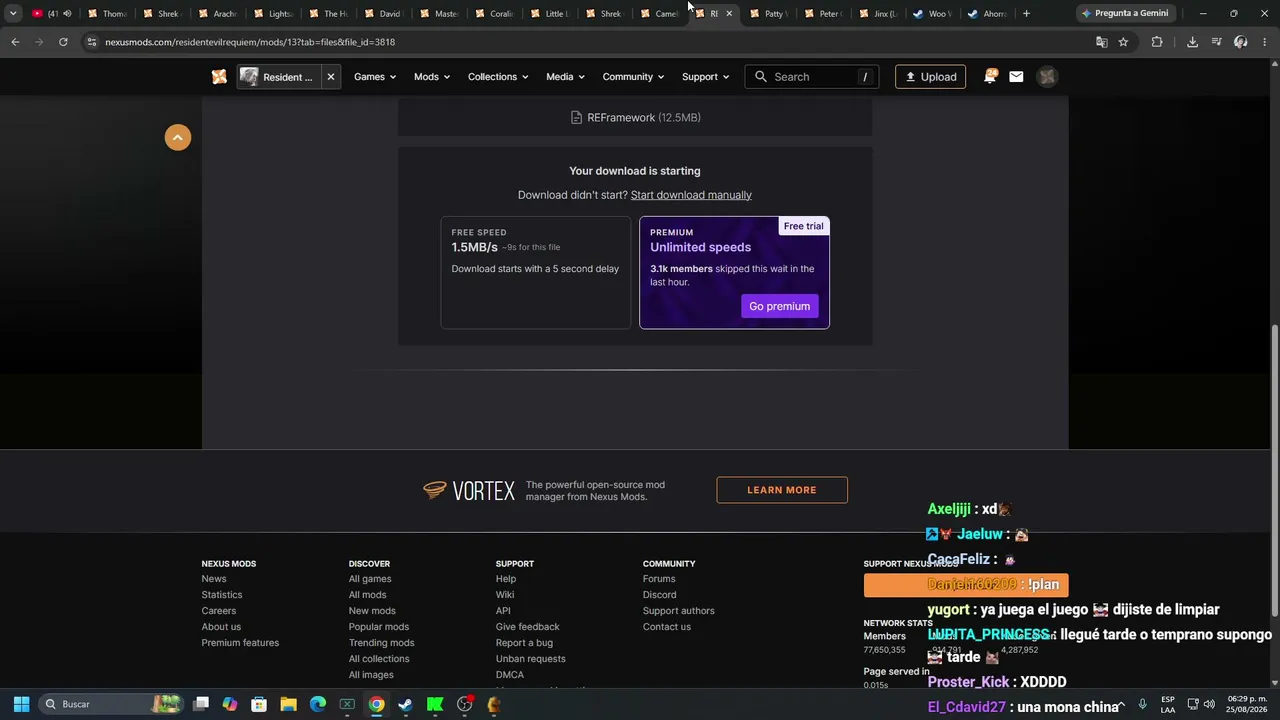This screenshot has height=720, width=1280.
Task: Open the Media dropdown
Action: point(565,77)
